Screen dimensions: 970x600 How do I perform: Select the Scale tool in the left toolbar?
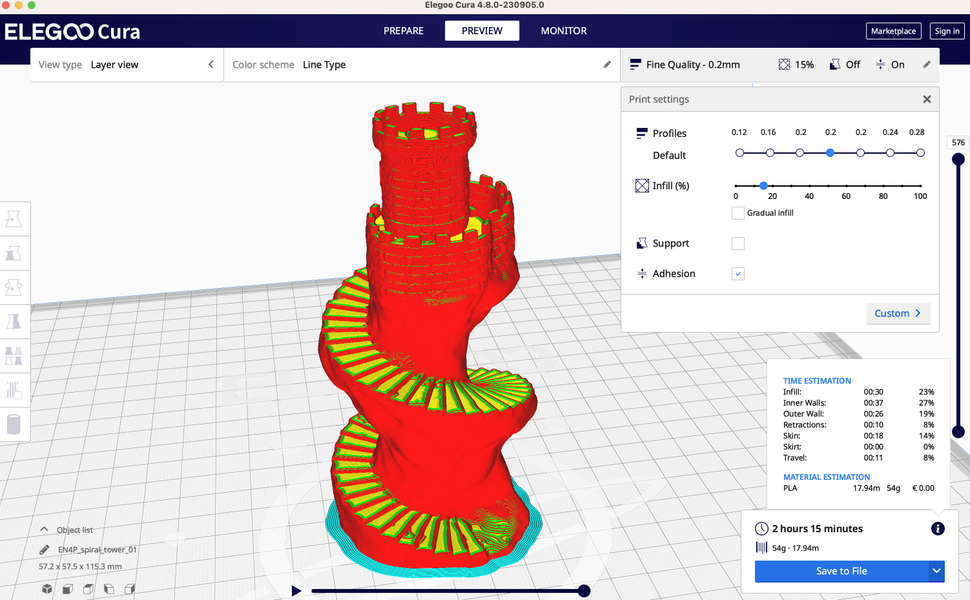point(15,253)
